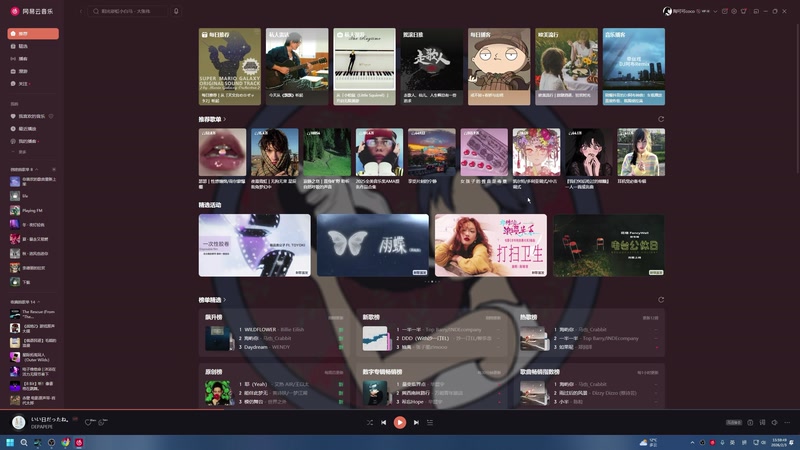This screenshot has width=800, height=450.
Task: Click the NetEase Cloud Music logo
Action: pos(32,11)
